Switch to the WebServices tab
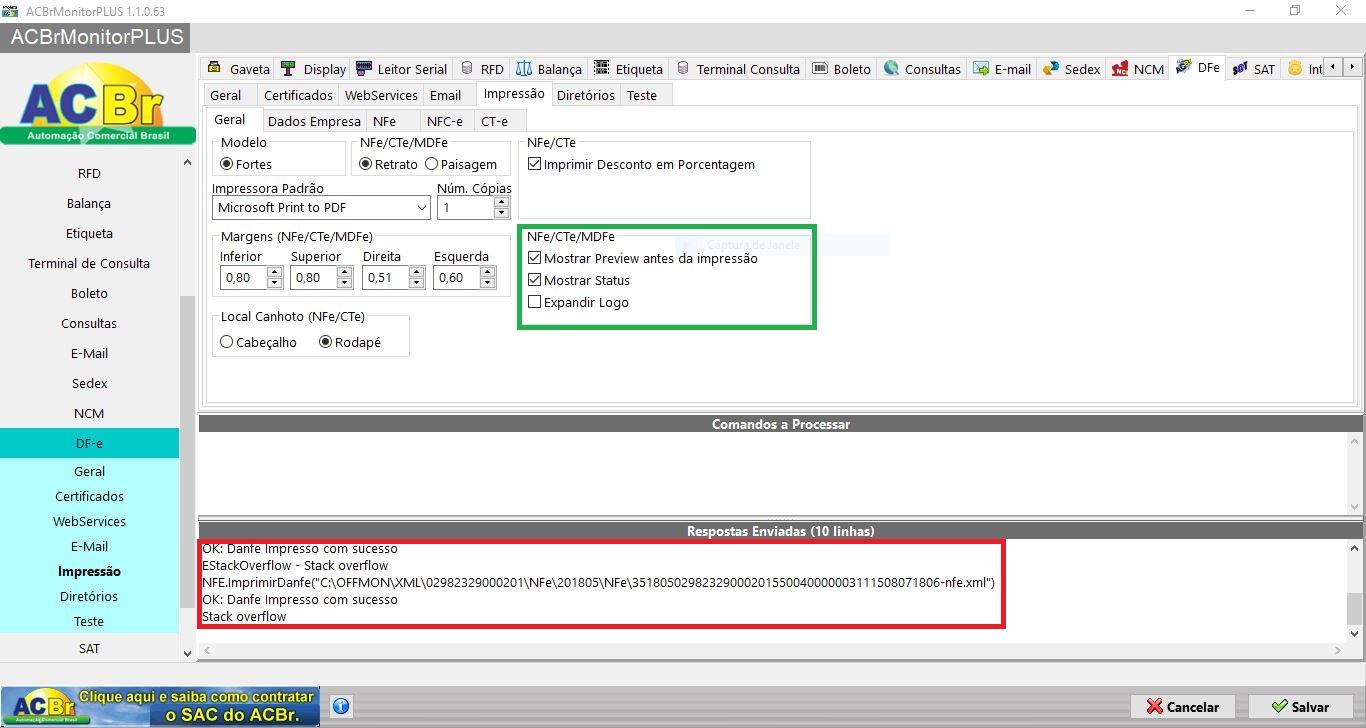 click(381, 95)
